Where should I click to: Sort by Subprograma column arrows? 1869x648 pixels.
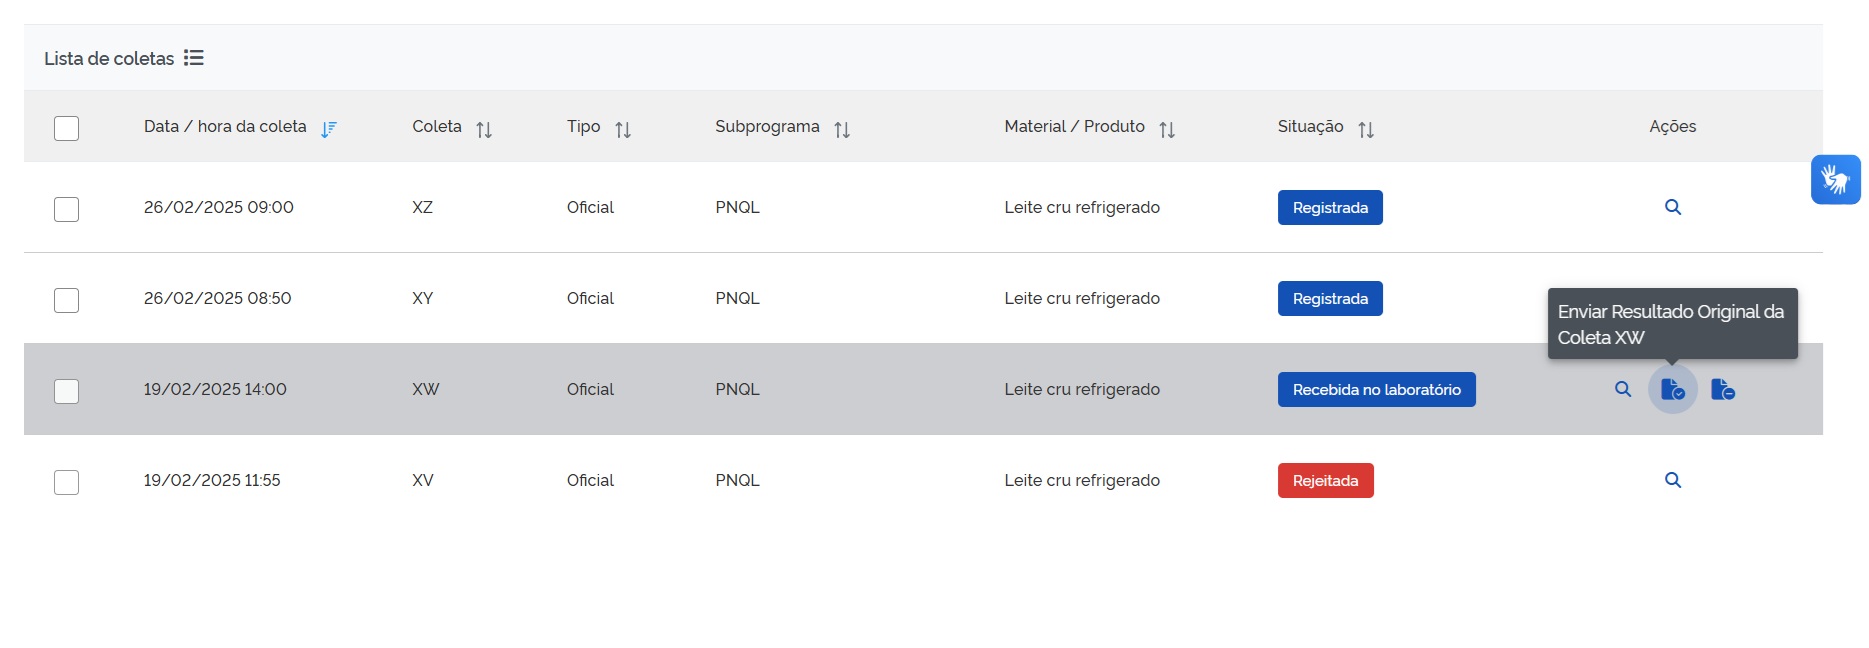coord(842,129)
